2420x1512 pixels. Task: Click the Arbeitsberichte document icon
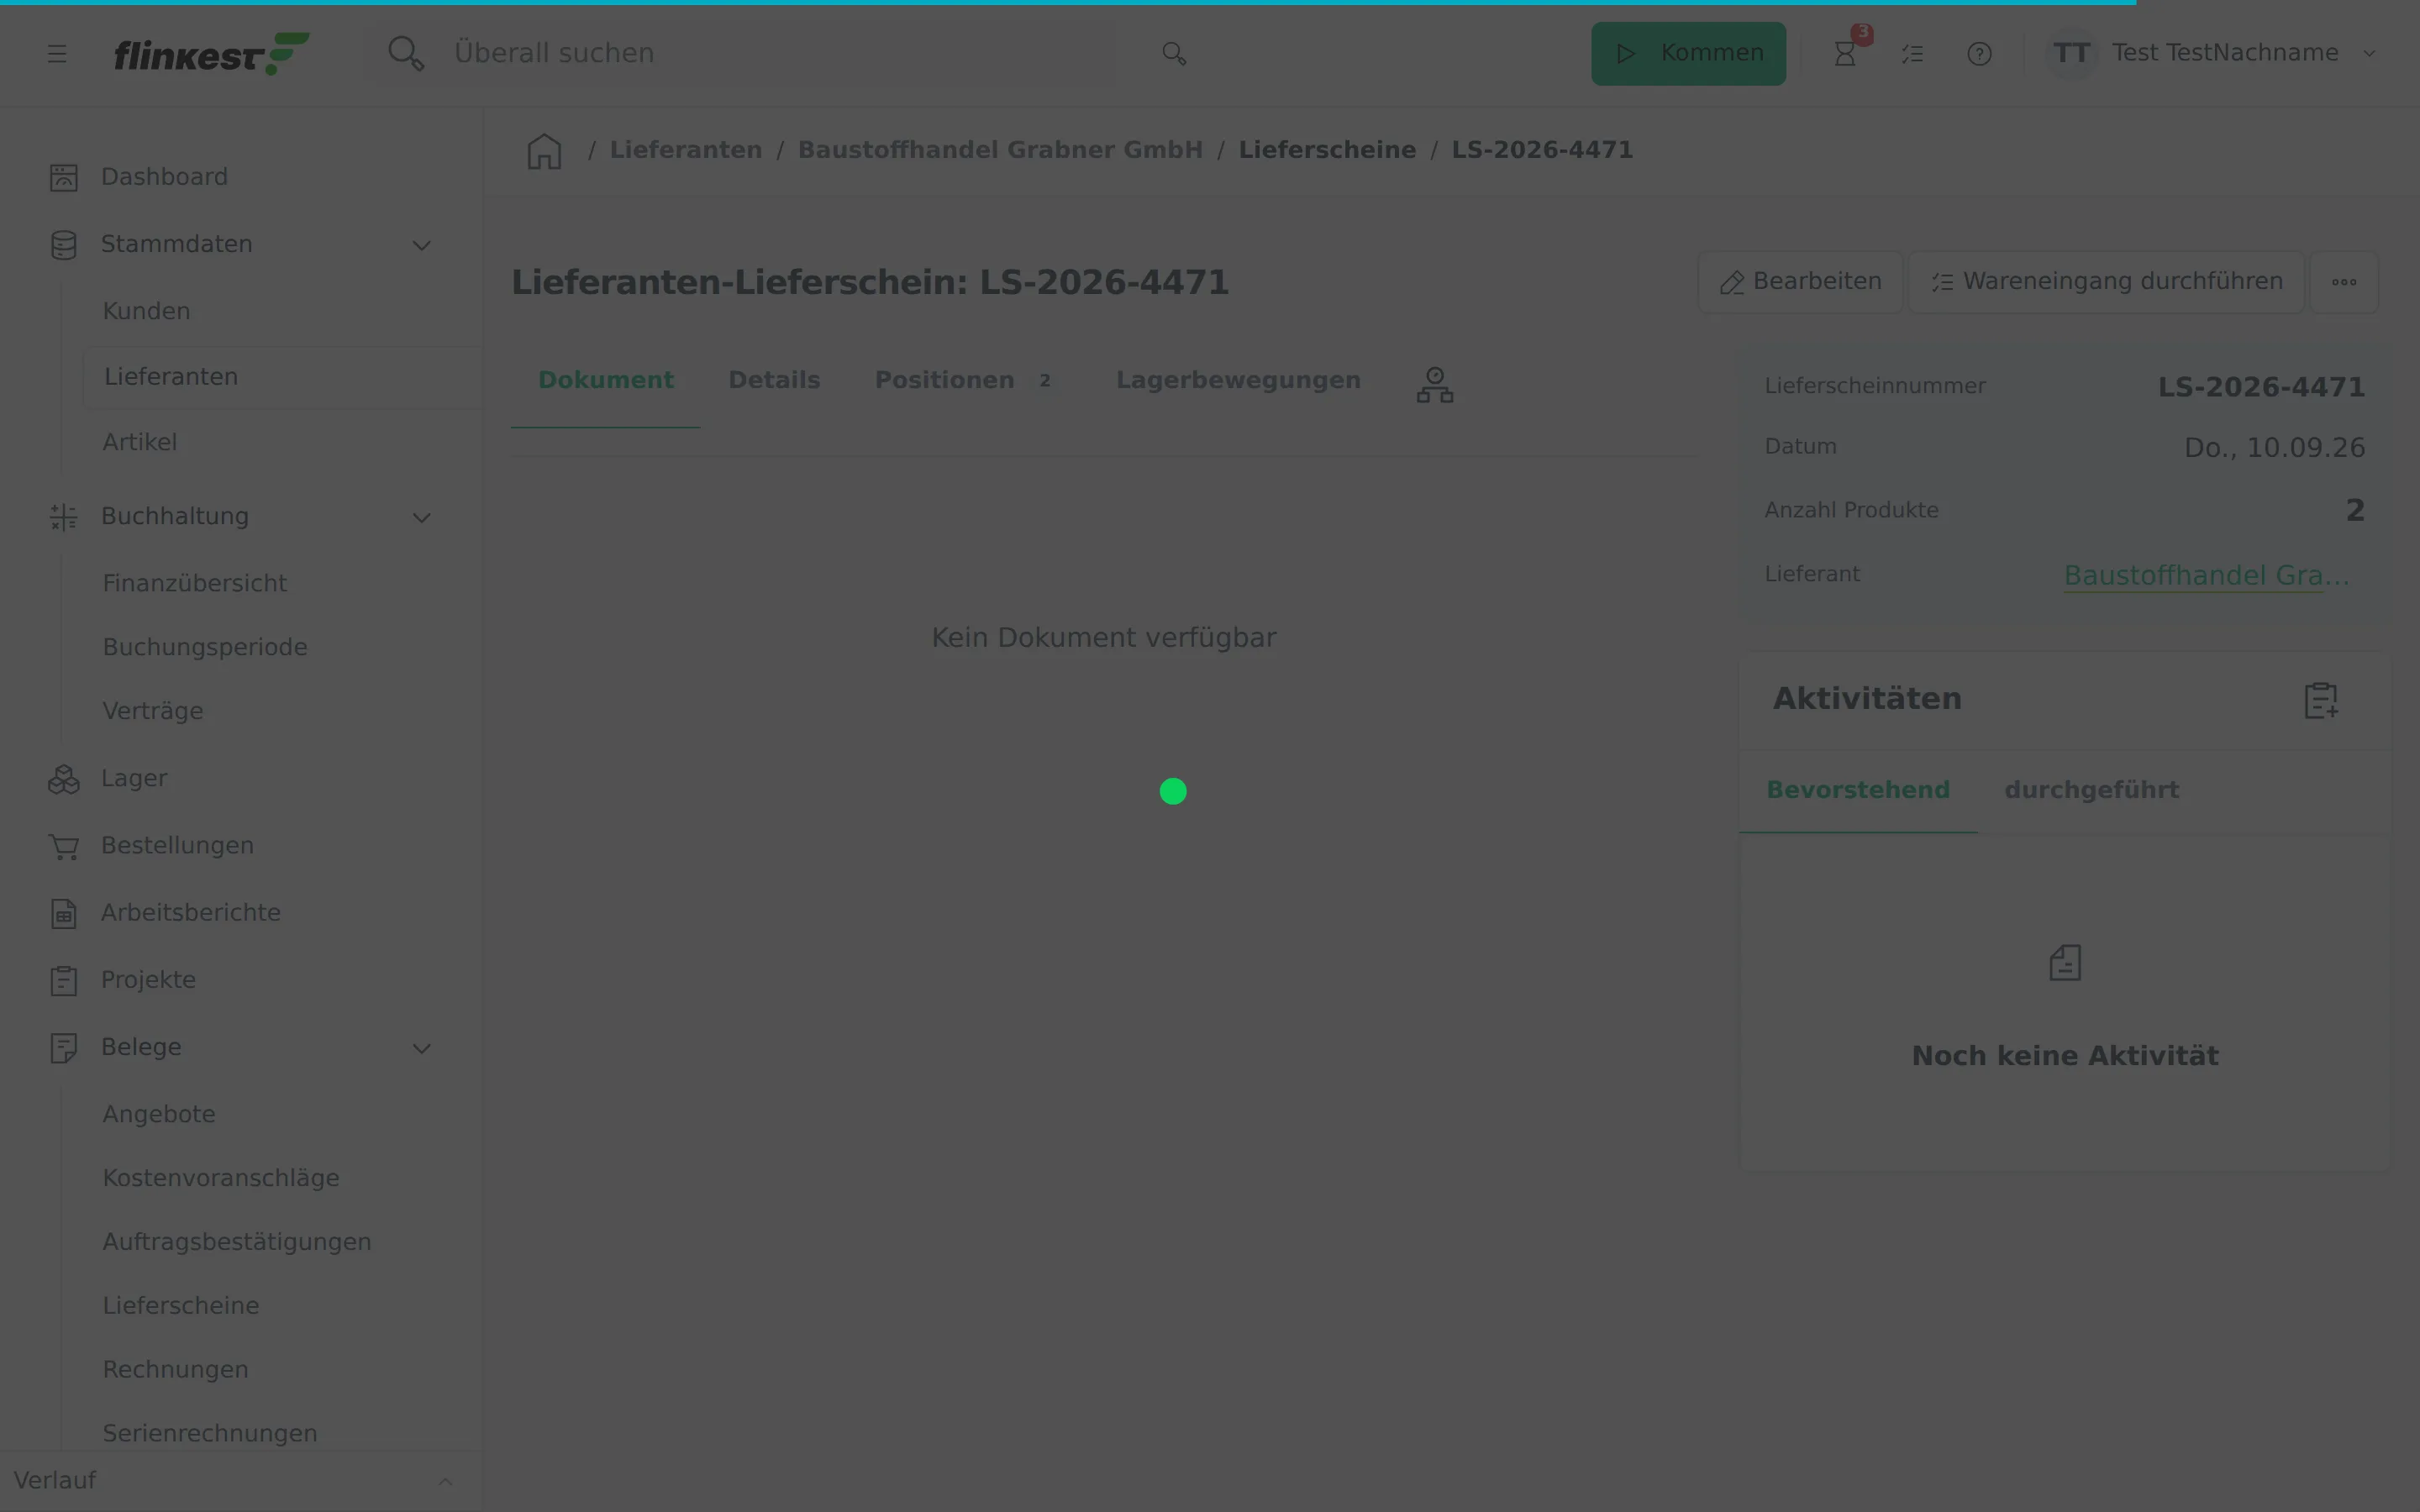64,914
